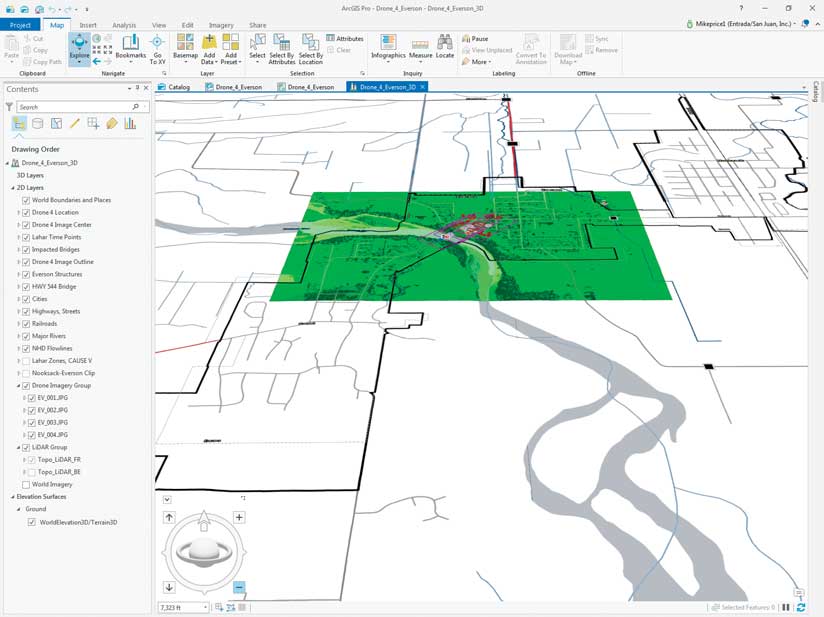Switch to List By Labeling view
The width and height of the screenshot is (824, 617).
[111, 124]
